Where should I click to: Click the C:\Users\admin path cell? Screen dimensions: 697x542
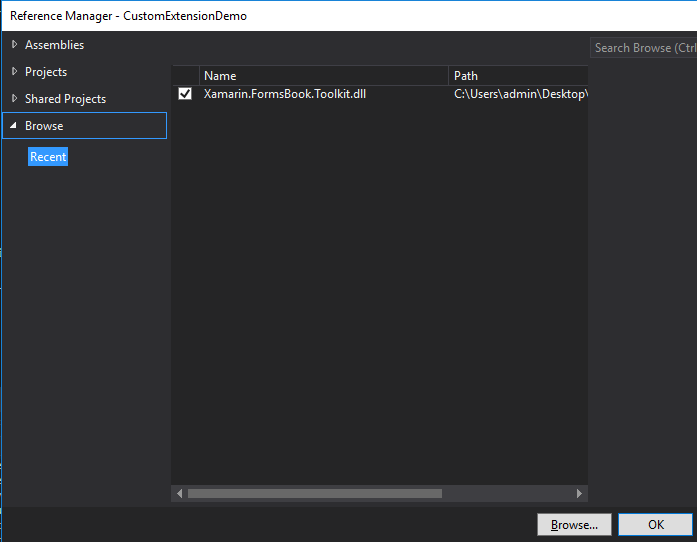pyautogui.click(x=519, y=94)
